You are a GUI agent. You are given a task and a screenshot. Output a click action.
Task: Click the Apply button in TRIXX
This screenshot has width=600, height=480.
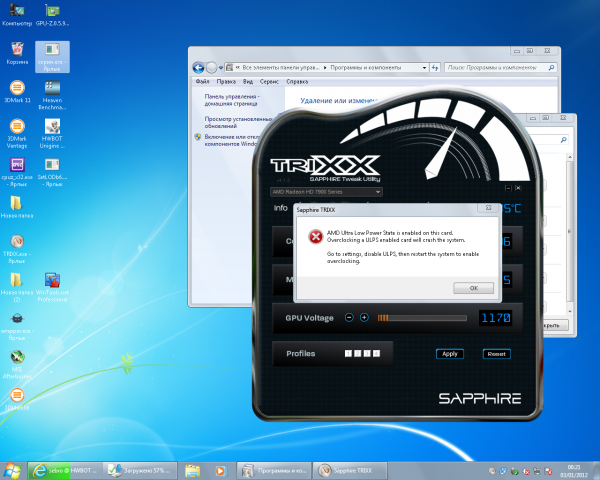pyautogui.click(x=450, y=354)
